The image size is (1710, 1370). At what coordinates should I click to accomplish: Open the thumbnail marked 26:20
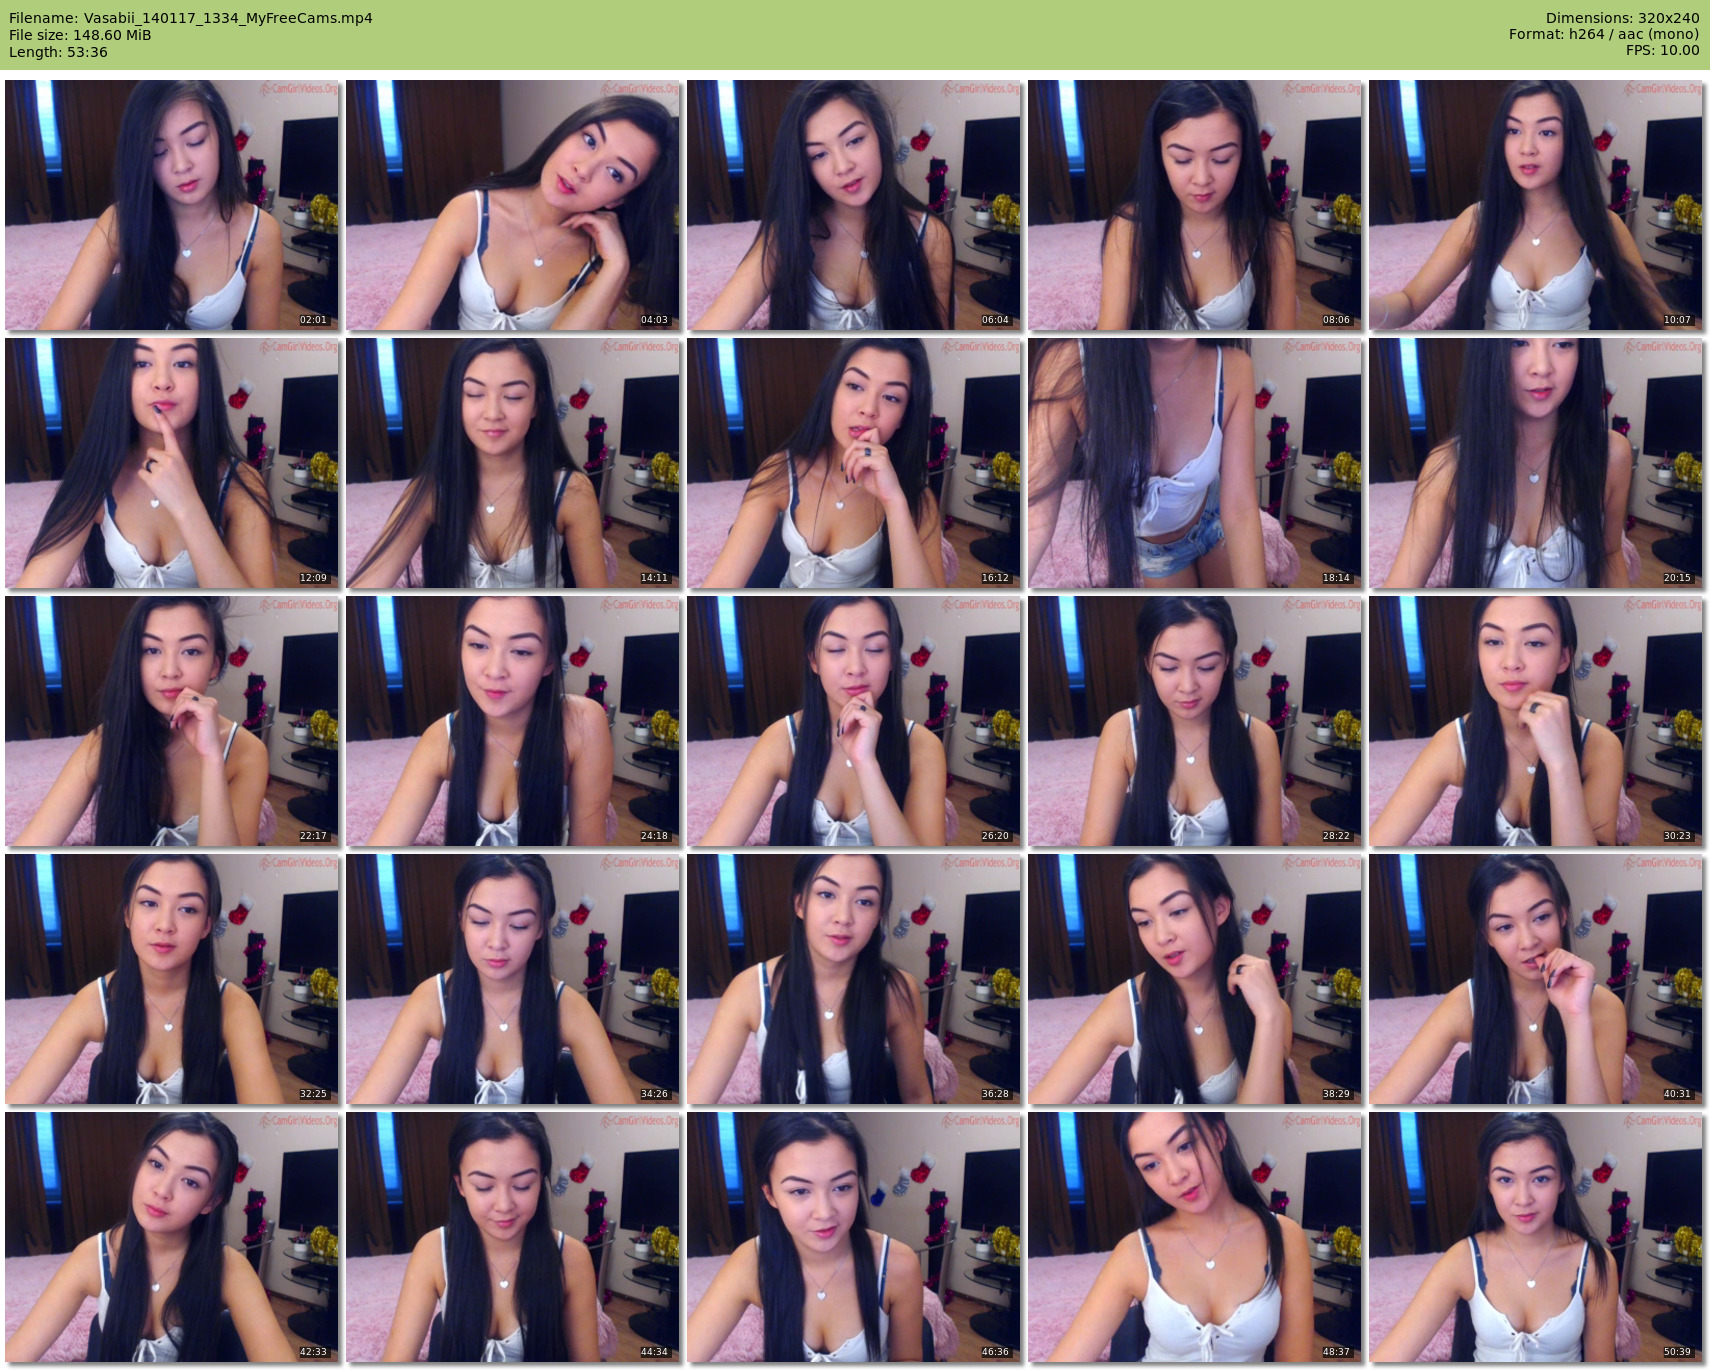854,721
